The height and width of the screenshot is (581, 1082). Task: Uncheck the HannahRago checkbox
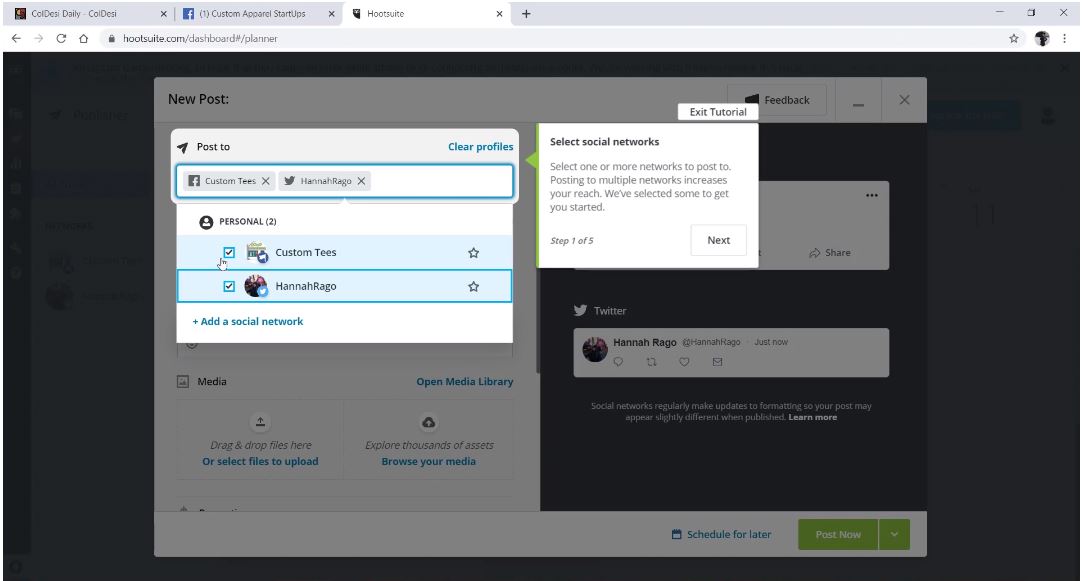point(229,286)
